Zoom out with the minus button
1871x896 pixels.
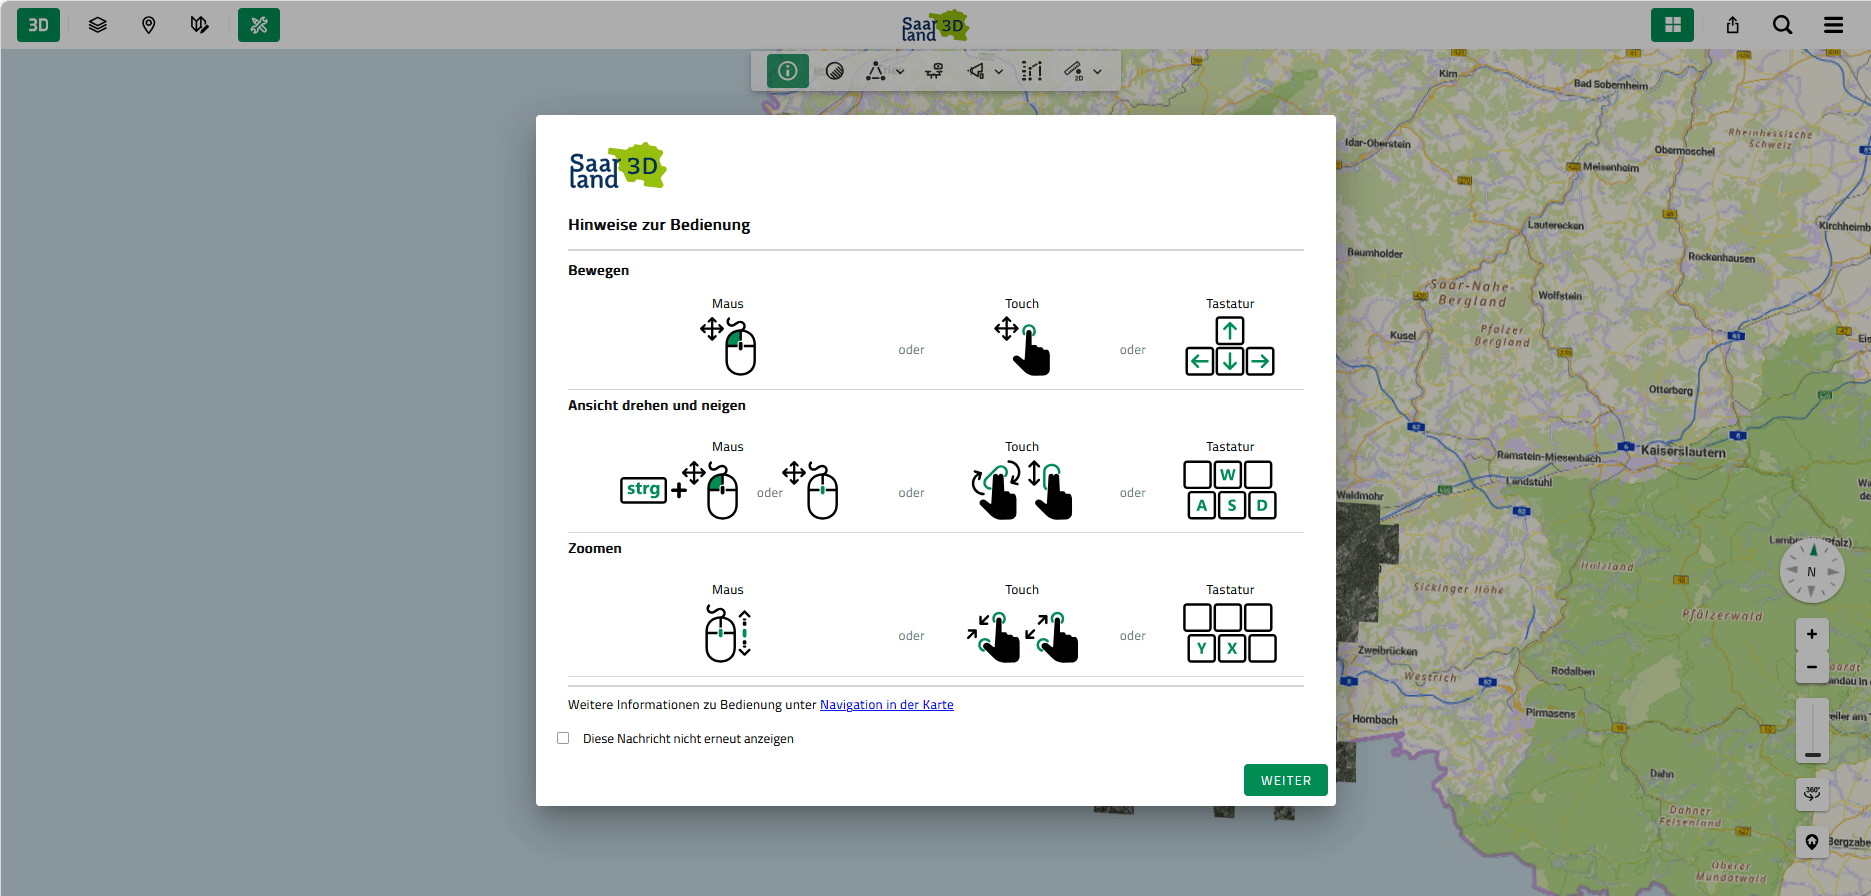pos(1812,667)
